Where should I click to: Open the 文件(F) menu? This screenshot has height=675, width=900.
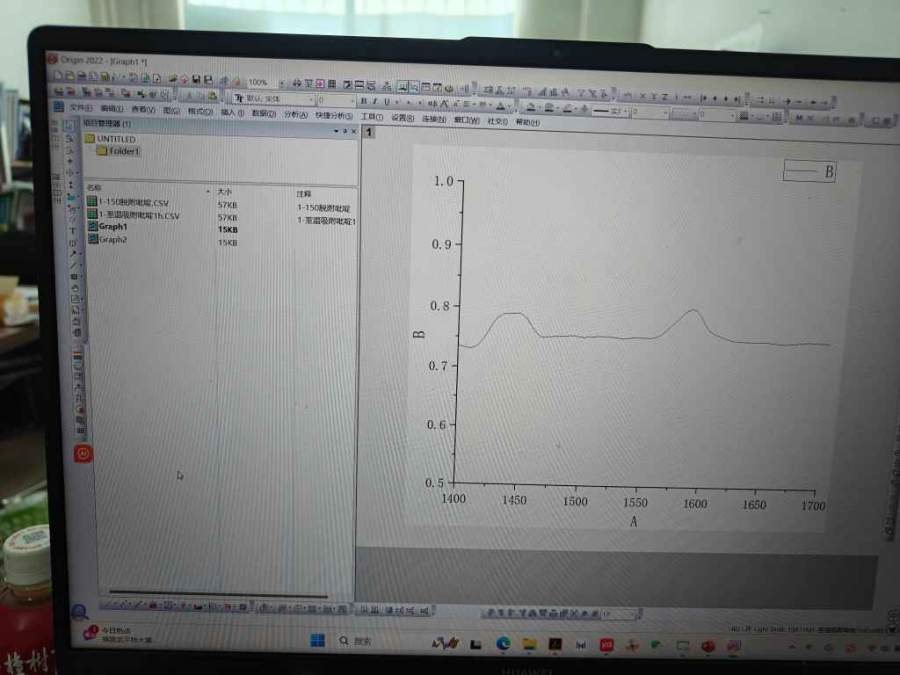coord(81,108)
